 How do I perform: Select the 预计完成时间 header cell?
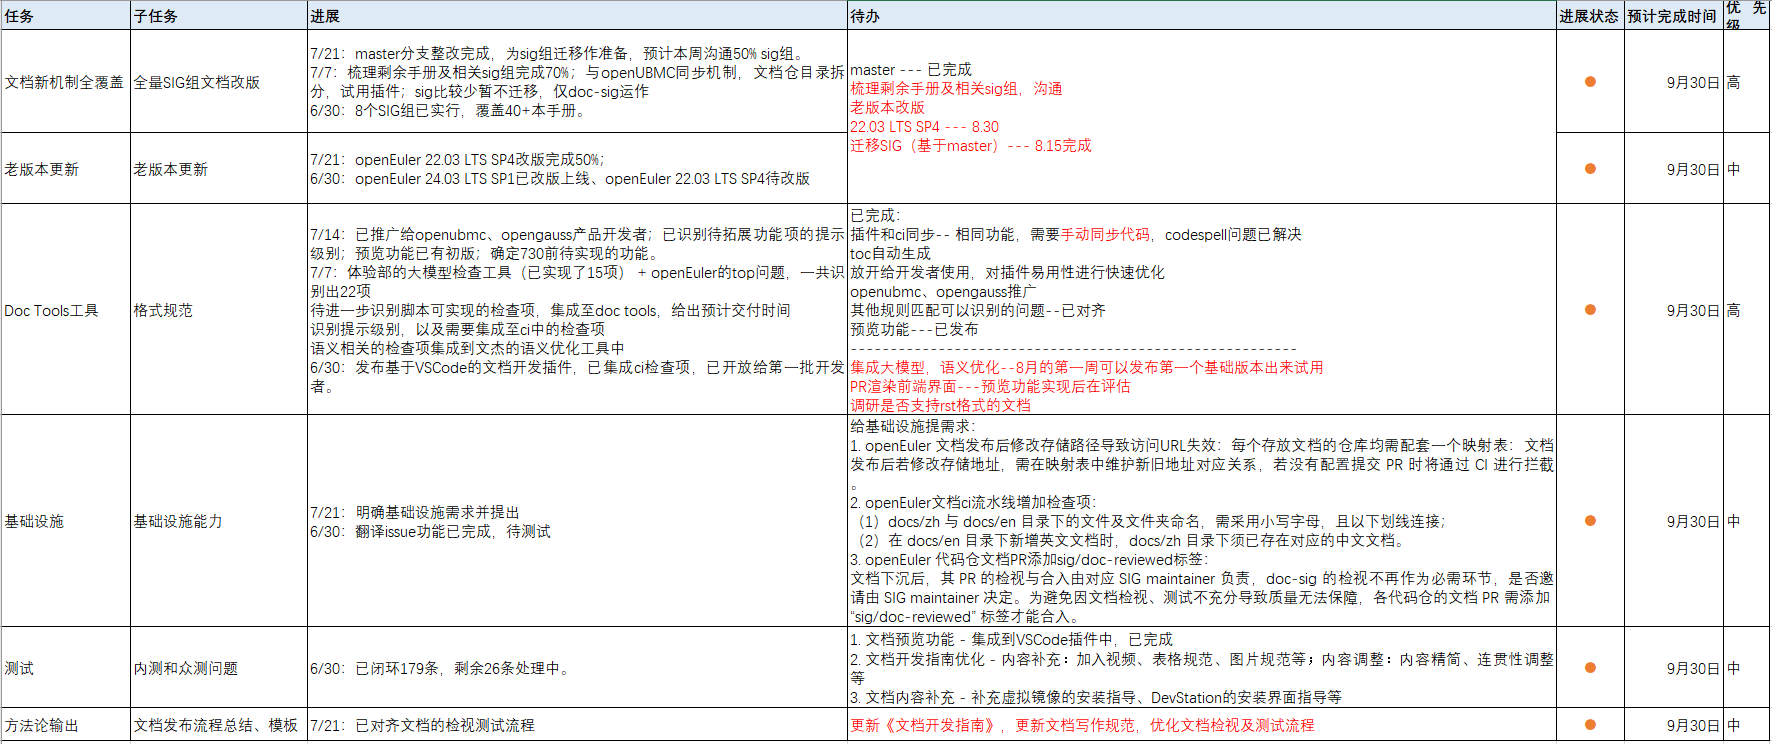1672,16
